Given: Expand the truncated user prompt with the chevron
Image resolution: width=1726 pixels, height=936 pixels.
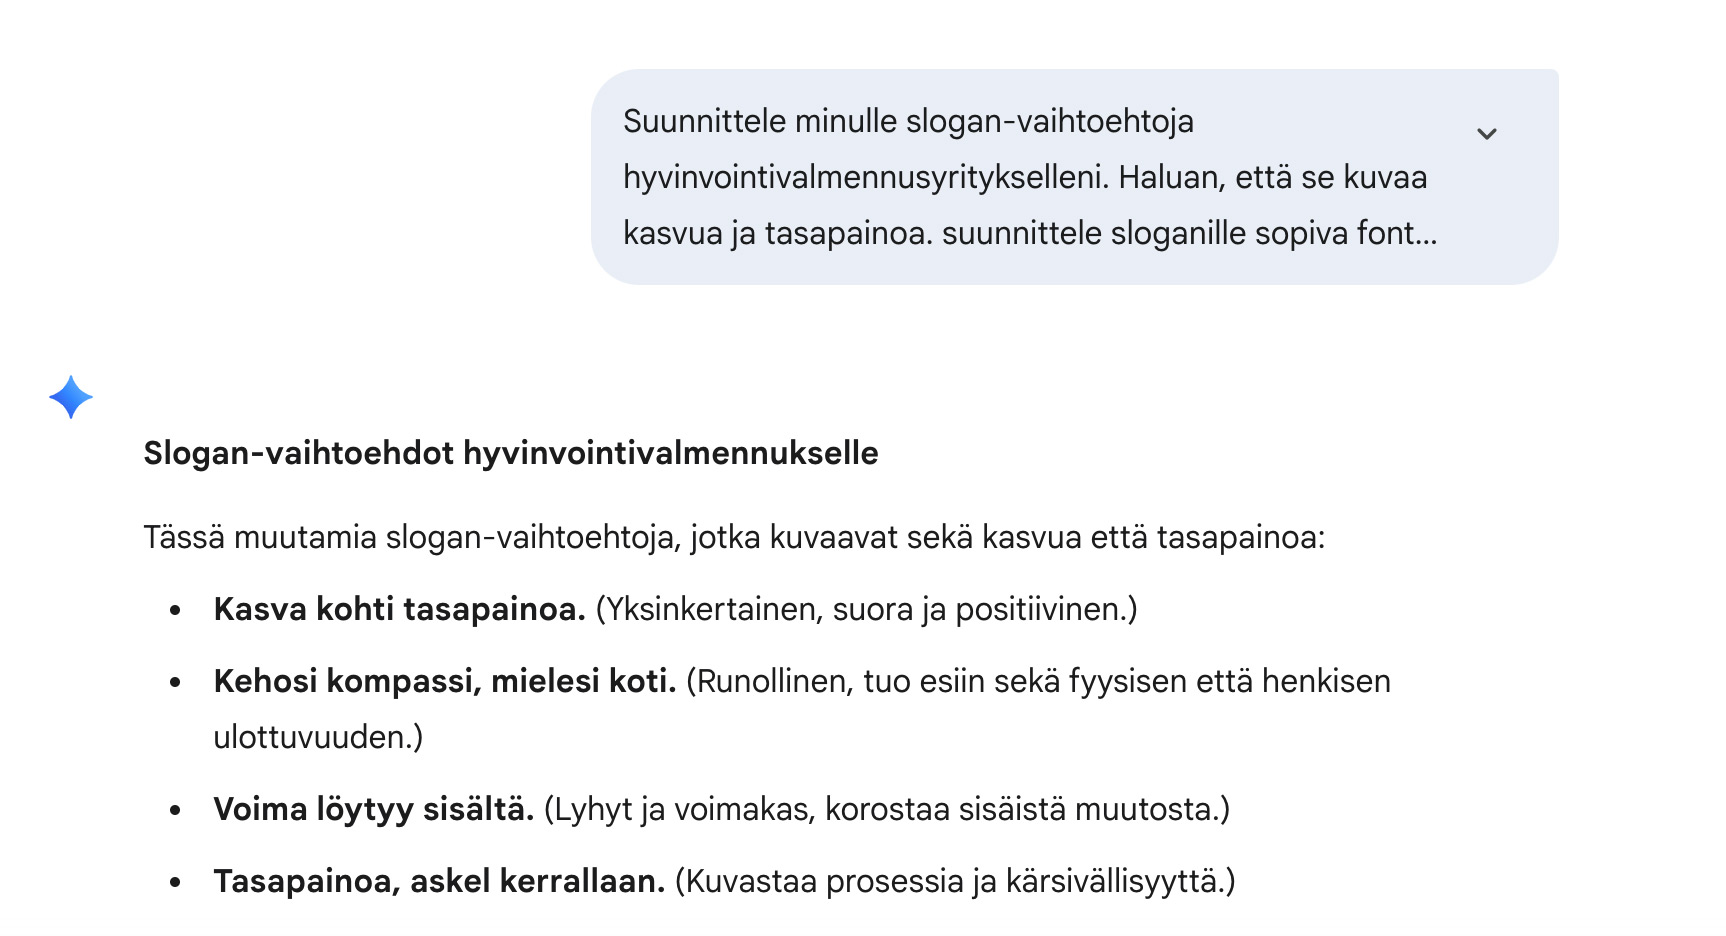Looking at the screenshot, I should (x=1487, y=134).
